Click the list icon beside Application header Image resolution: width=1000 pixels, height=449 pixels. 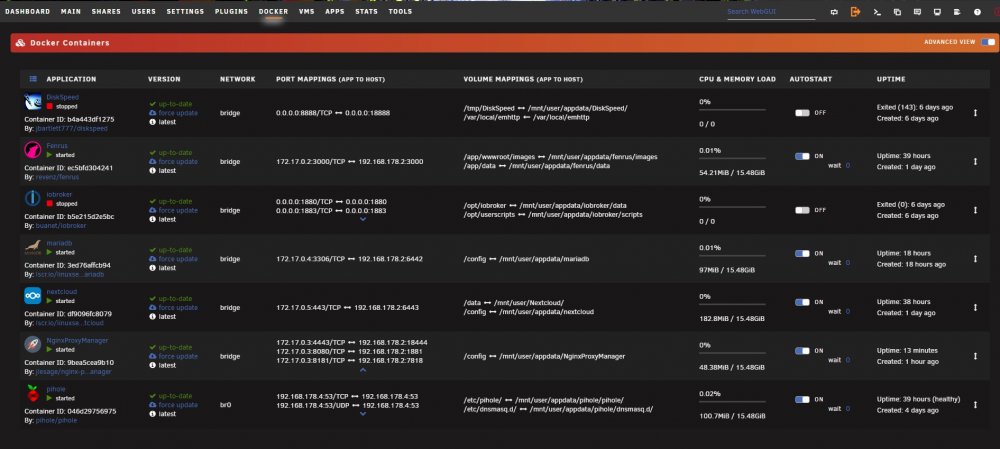tap(33, 79)
